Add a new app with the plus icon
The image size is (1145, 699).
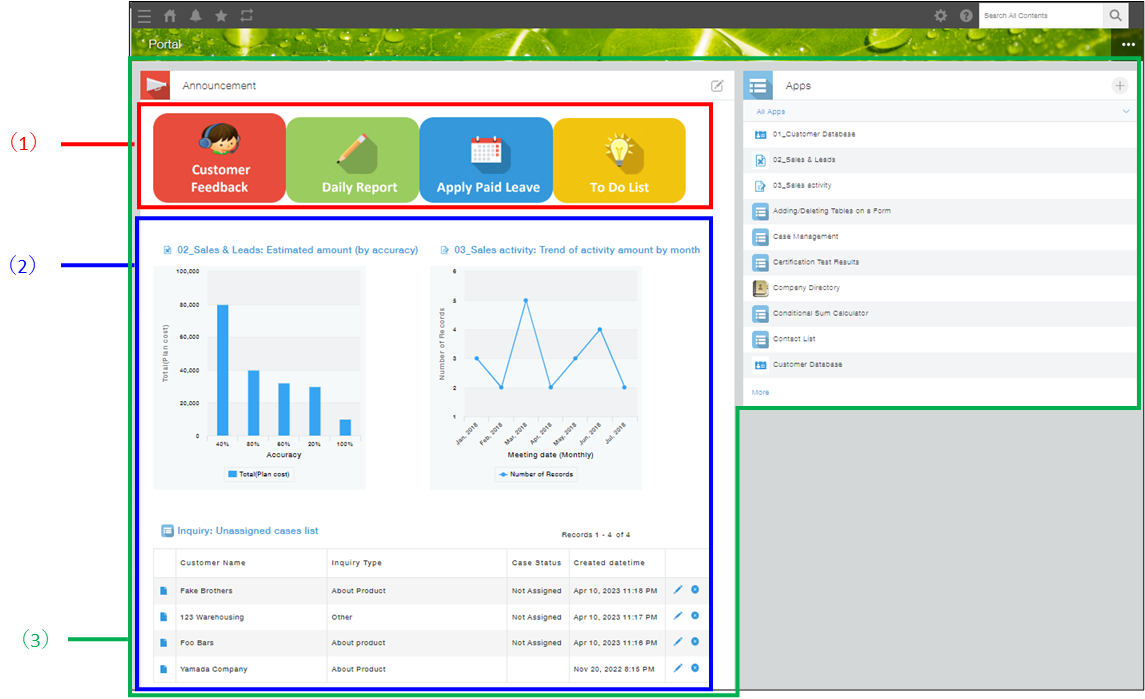pyautogui.click(x=1119, y=85)
